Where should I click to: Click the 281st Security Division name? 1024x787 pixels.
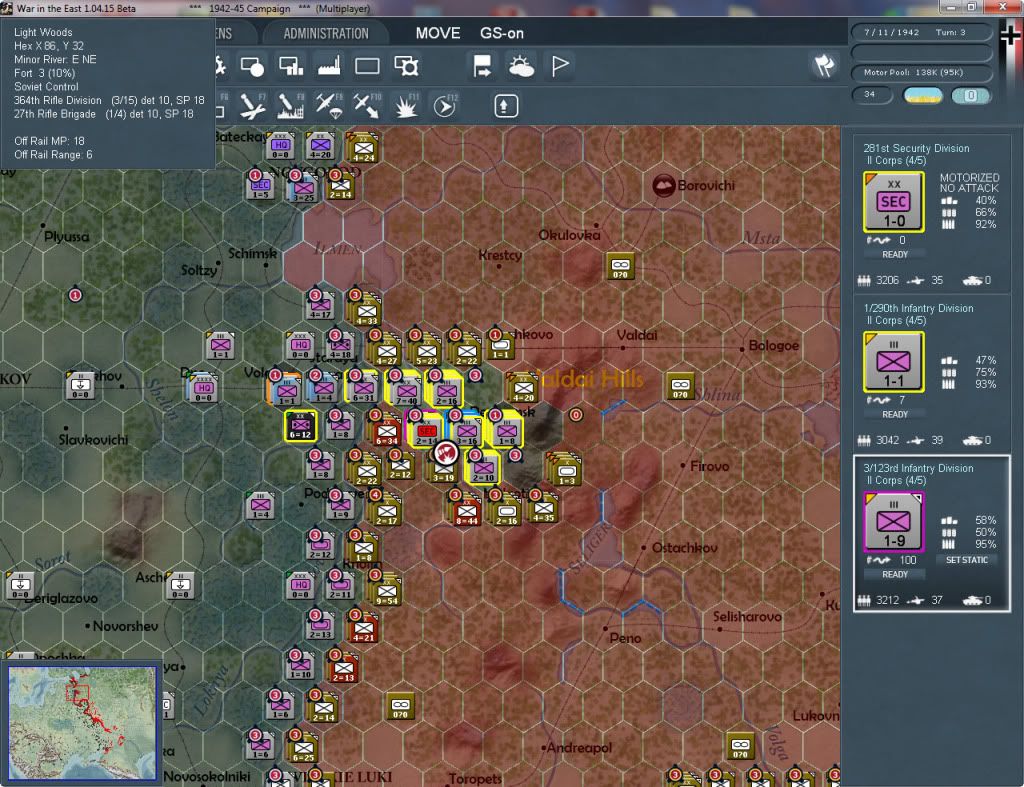[916, 148]
